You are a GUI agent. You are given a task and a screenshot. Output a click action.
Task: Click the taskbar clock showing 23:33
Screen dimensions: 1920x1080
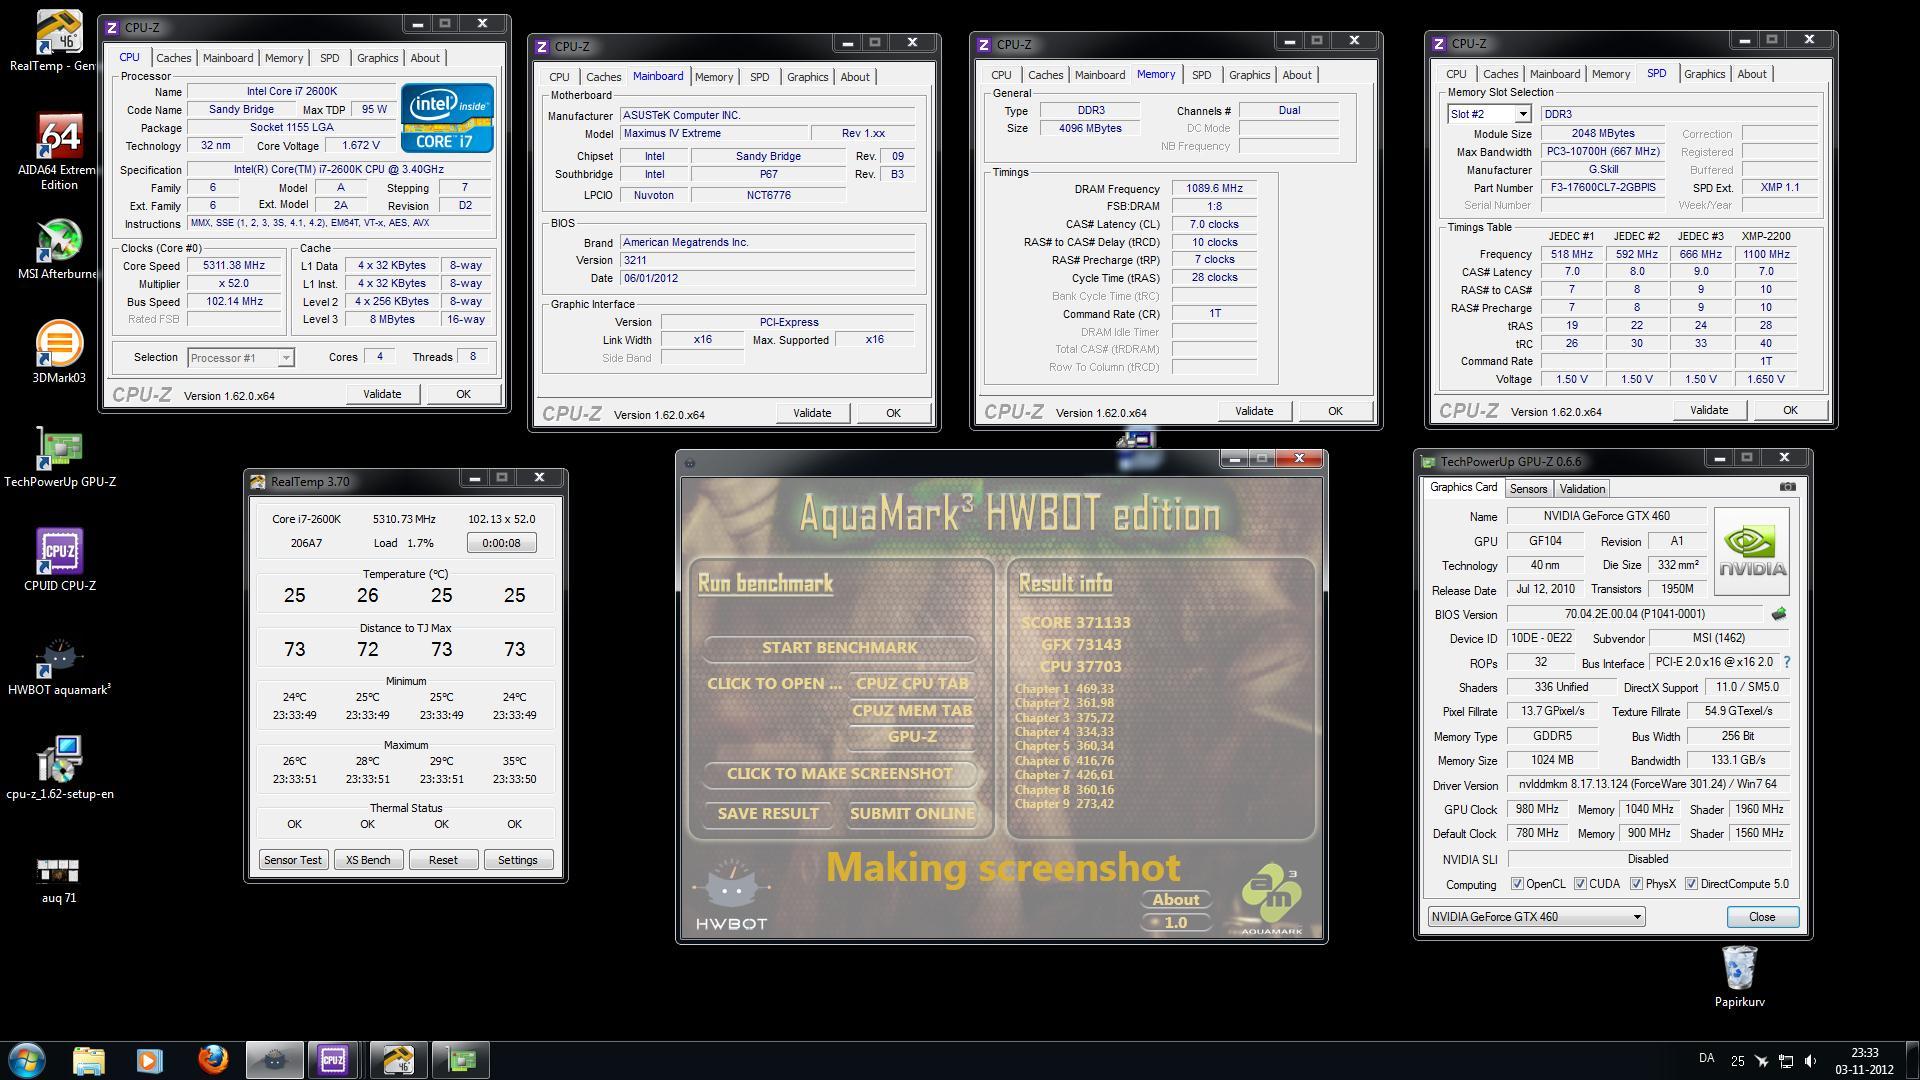[x=1864, y=1061]
